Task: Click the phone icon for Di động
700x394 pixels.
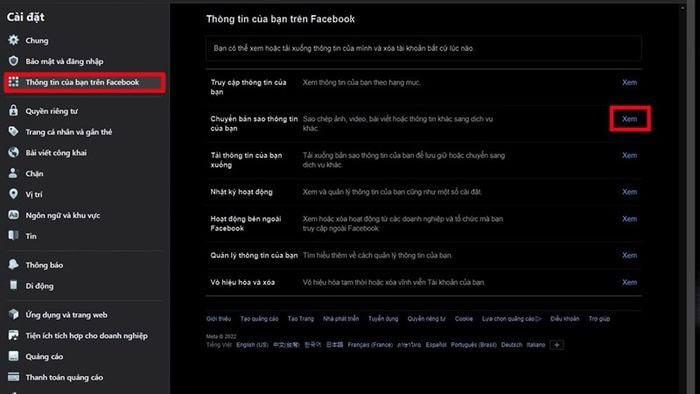Action: 13,286
